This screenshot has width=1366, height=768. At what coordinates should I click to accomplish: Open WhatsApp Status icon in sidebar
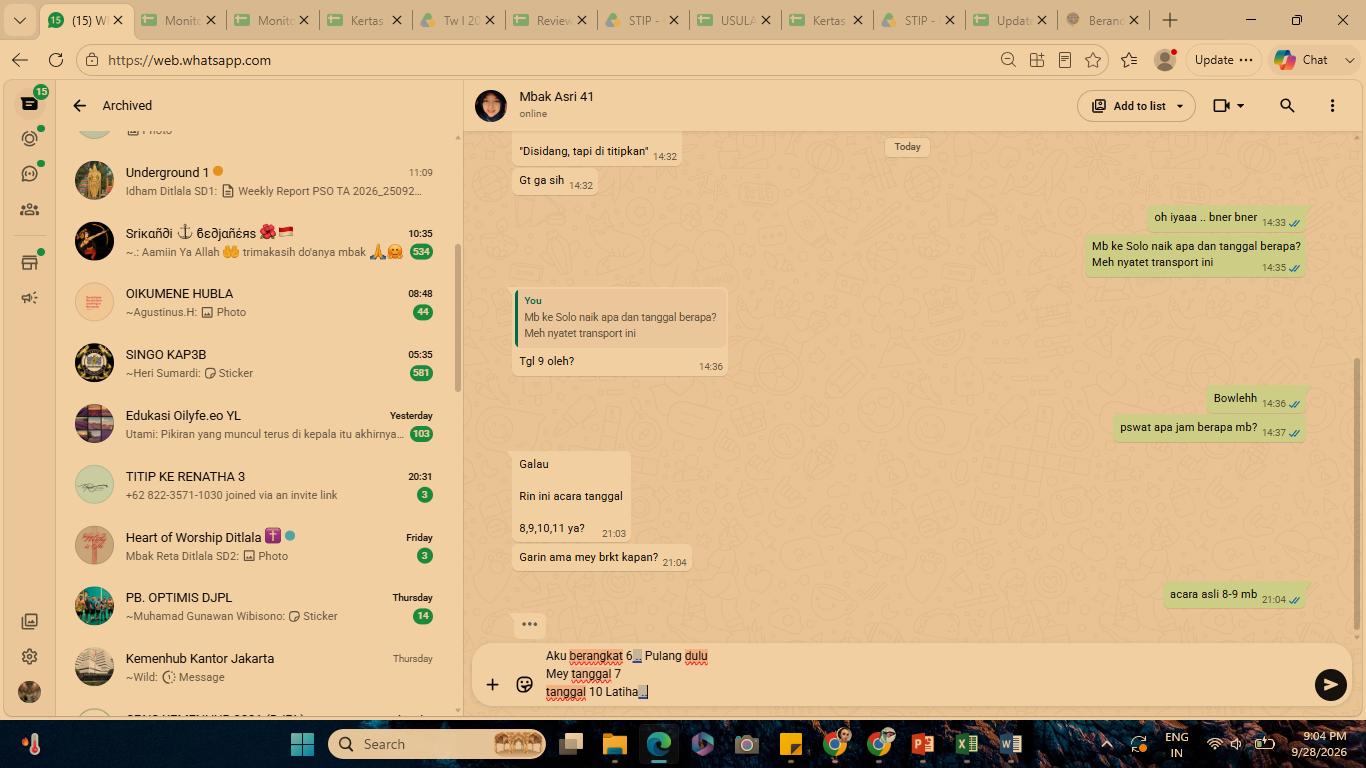[30, 139]
